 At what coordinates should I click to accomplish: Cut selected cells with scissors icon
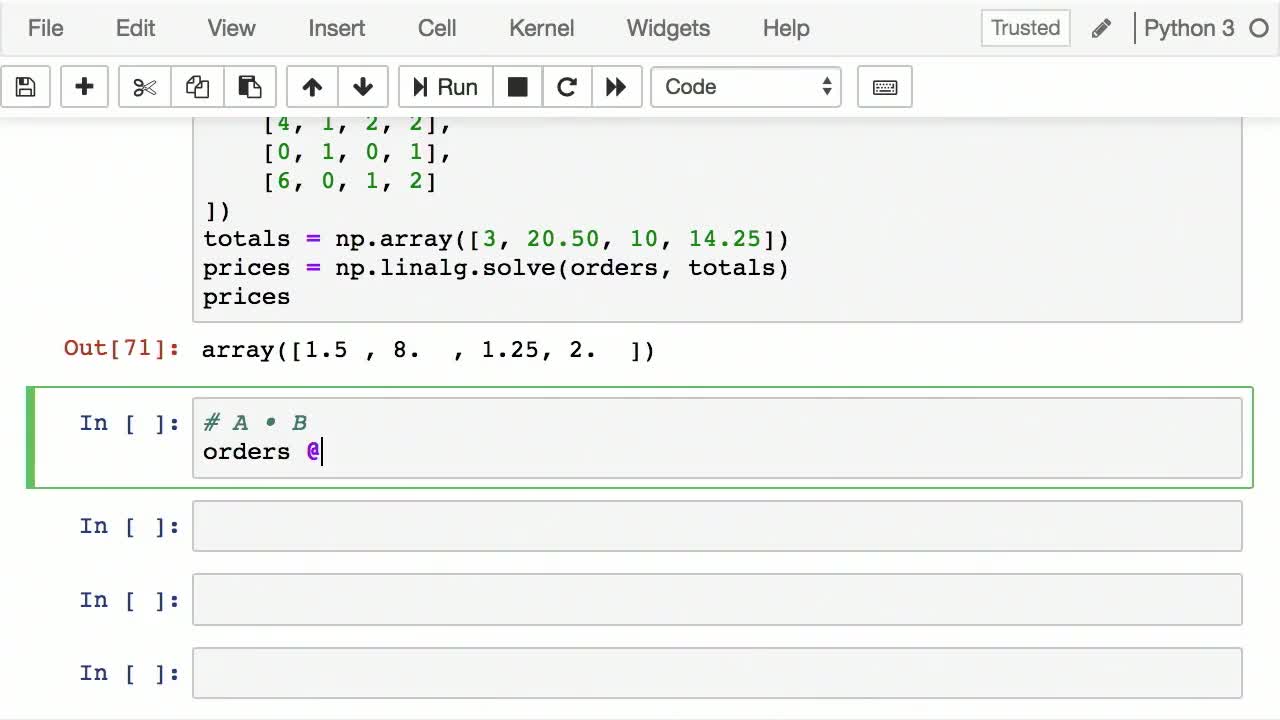145,87
